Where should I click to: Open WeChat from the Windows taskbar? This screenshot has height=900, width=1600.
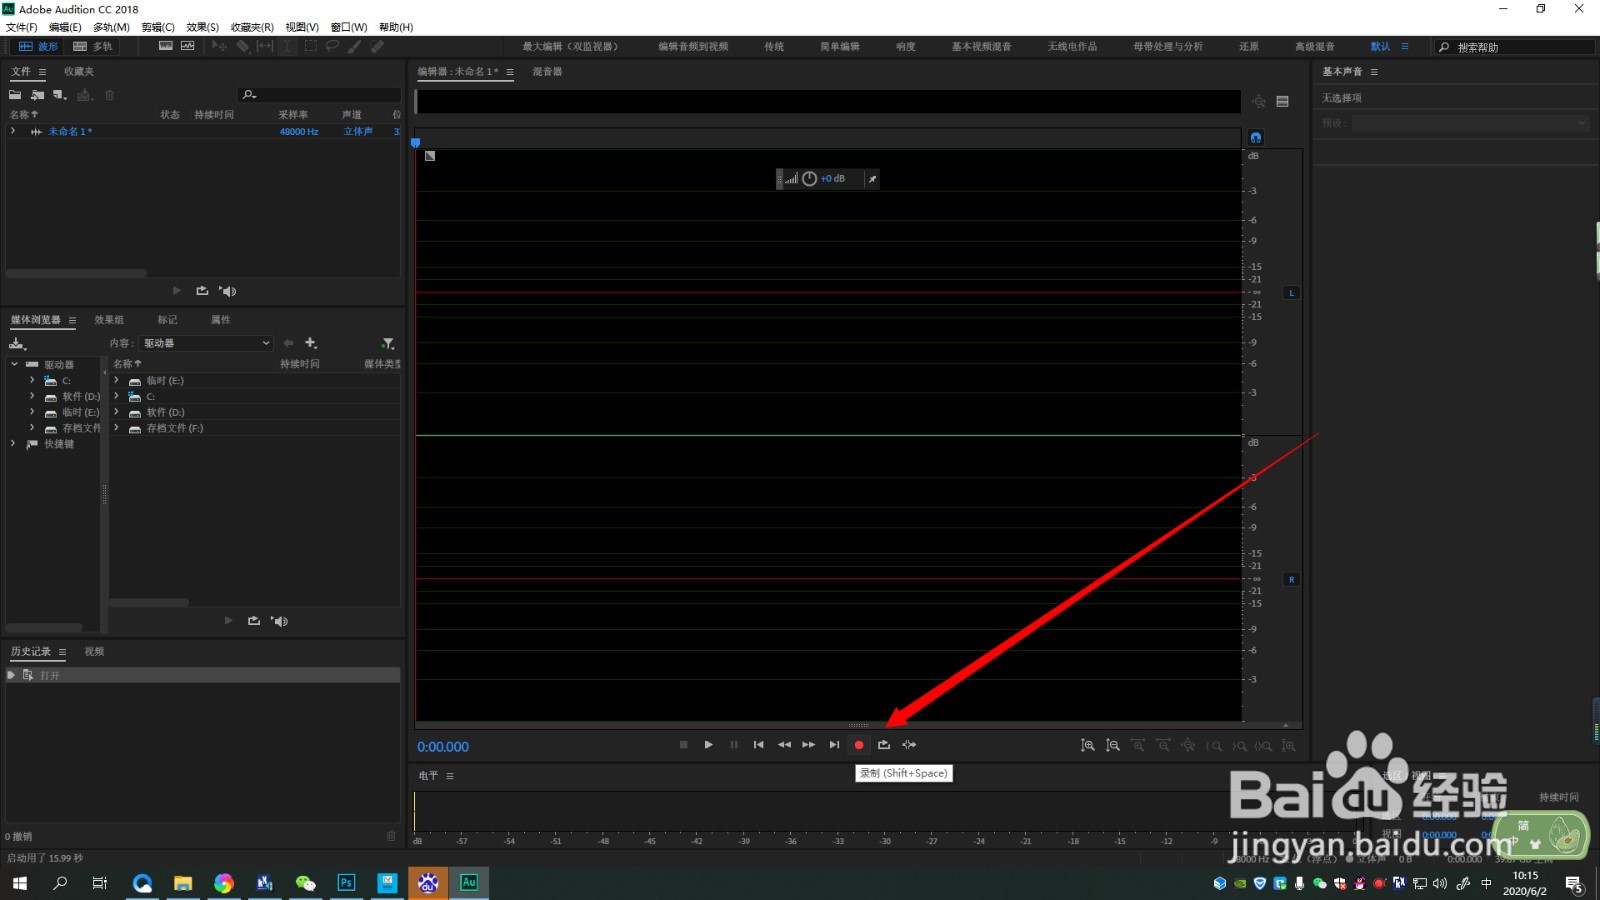(305, 883)
